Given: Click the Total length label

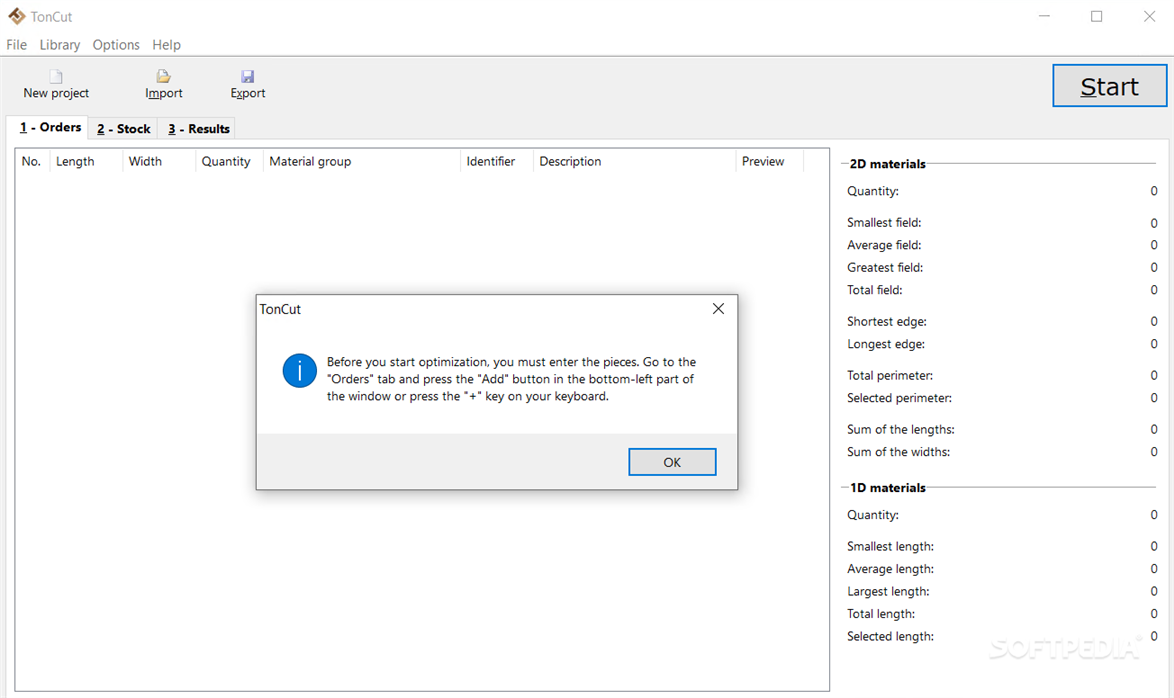Looking at the screenshot, I should tap(880, 613).
